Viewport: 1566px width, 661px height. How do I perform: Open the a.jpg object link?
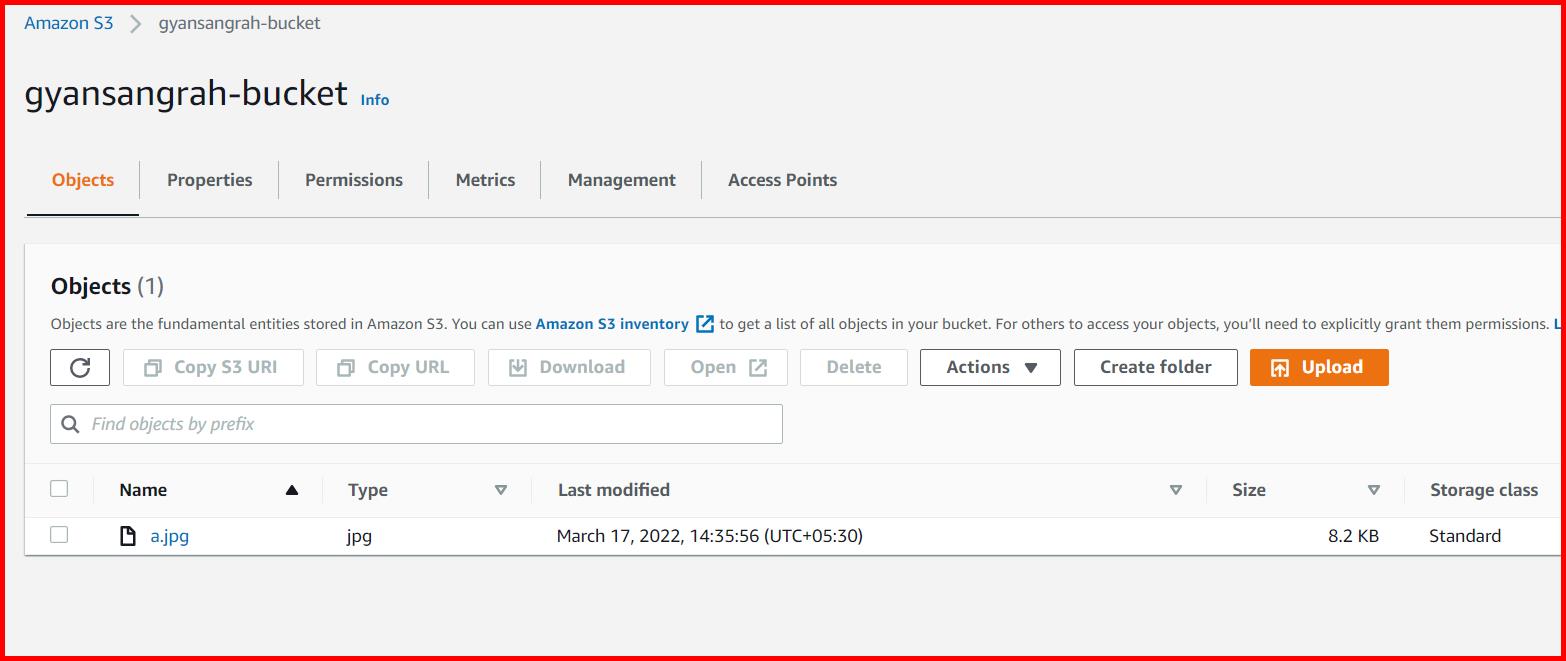click(x=168, y=535)
